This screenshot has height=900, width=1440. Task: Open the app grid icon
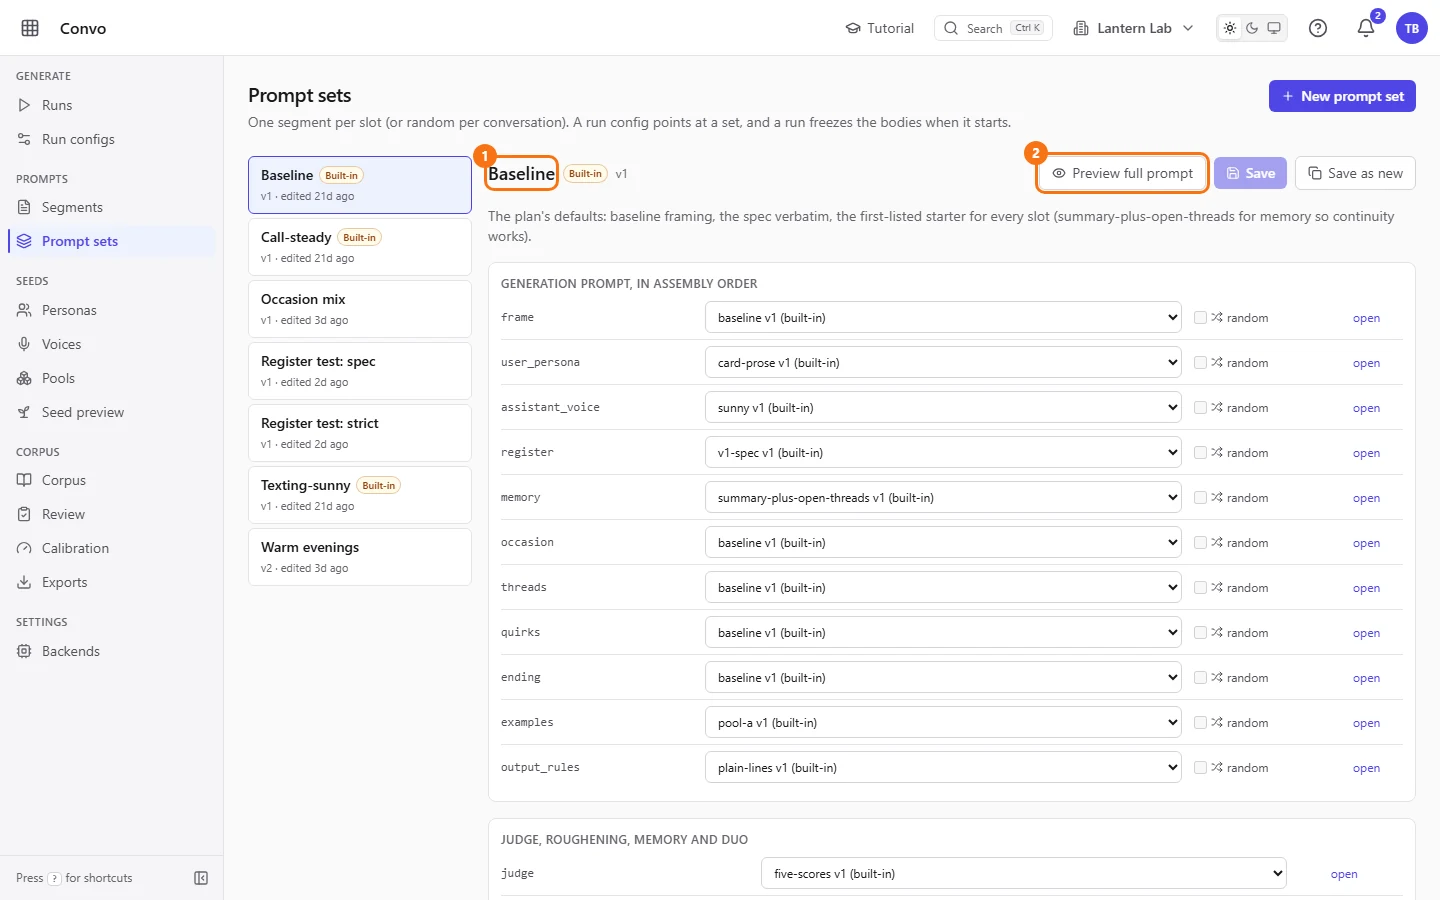click(30, 28)
